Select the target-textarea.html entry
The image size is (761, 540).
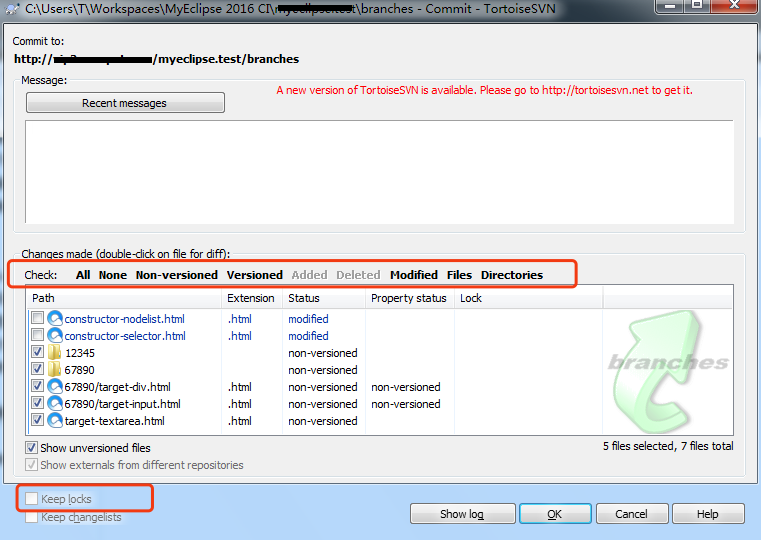click(115, 421)
